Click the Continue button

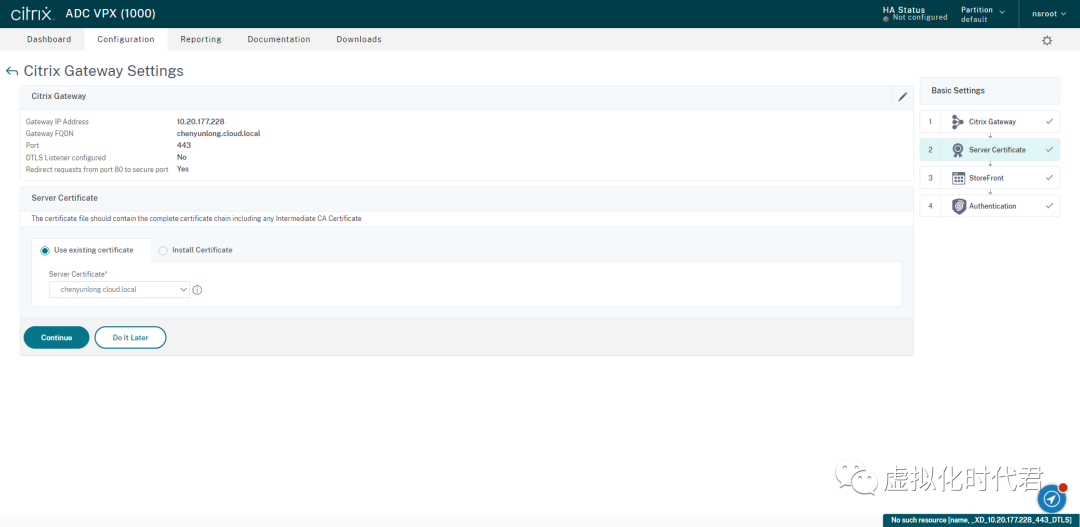click(x=56, y=338)
